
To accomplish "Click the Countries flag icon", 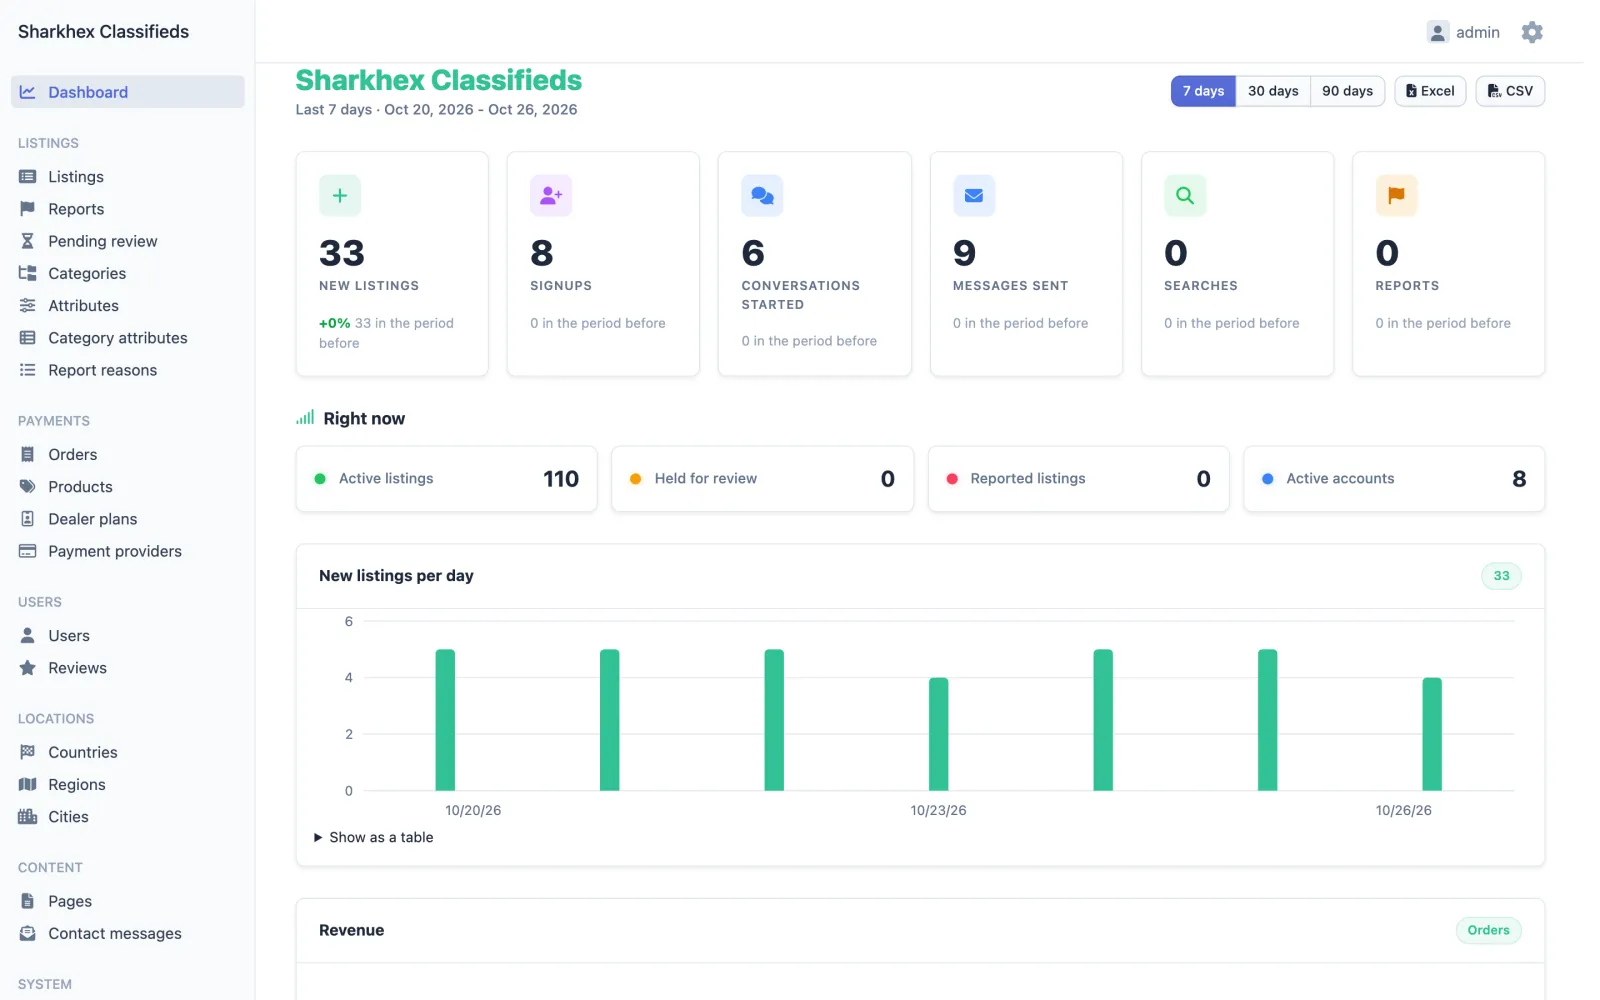I will (28, 752).
